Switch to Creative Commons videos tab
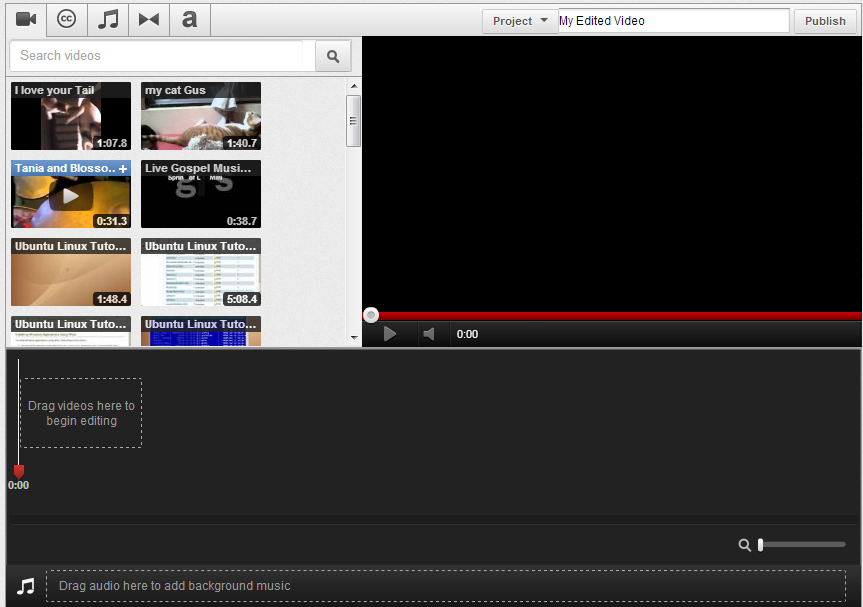The width and height of the screenshot is (863, 607). [x=67, y=19]
